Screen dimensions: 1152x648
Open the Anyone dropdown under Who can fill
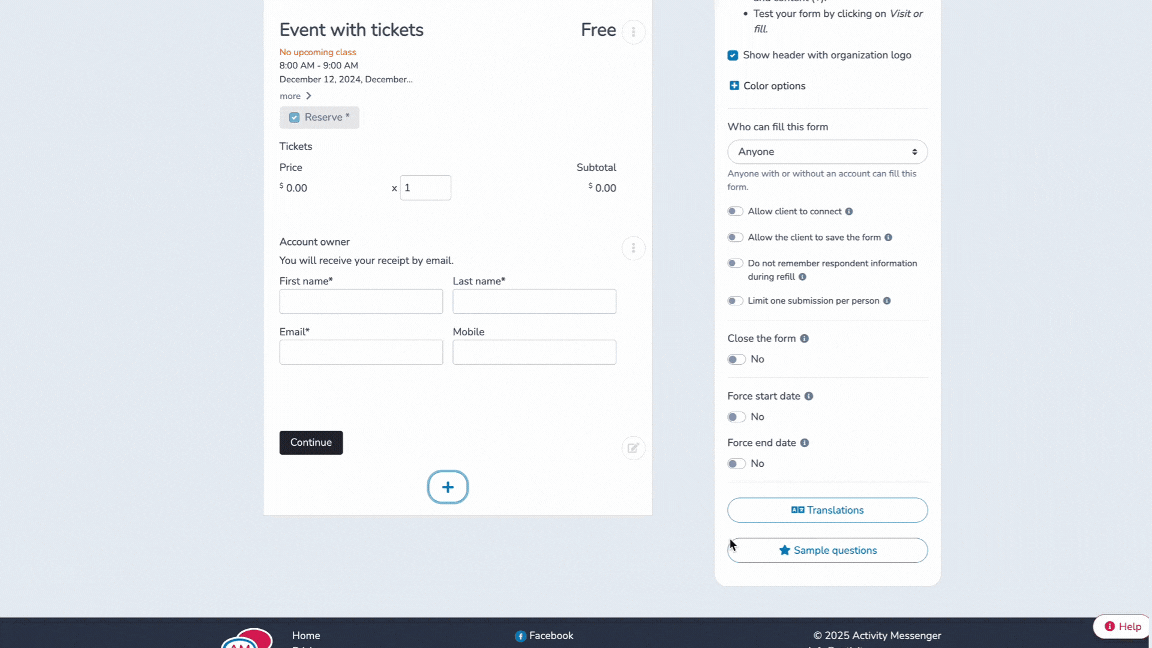(827, 151)
